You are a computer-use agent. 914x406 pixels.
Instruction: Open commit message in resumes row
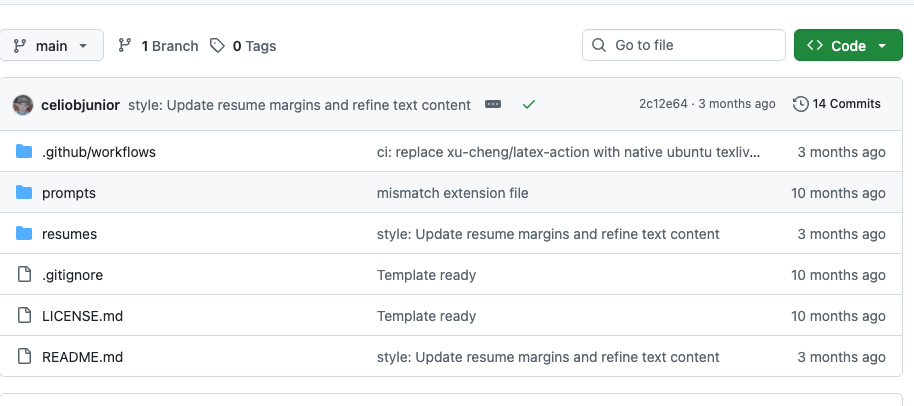pos(548,234)
